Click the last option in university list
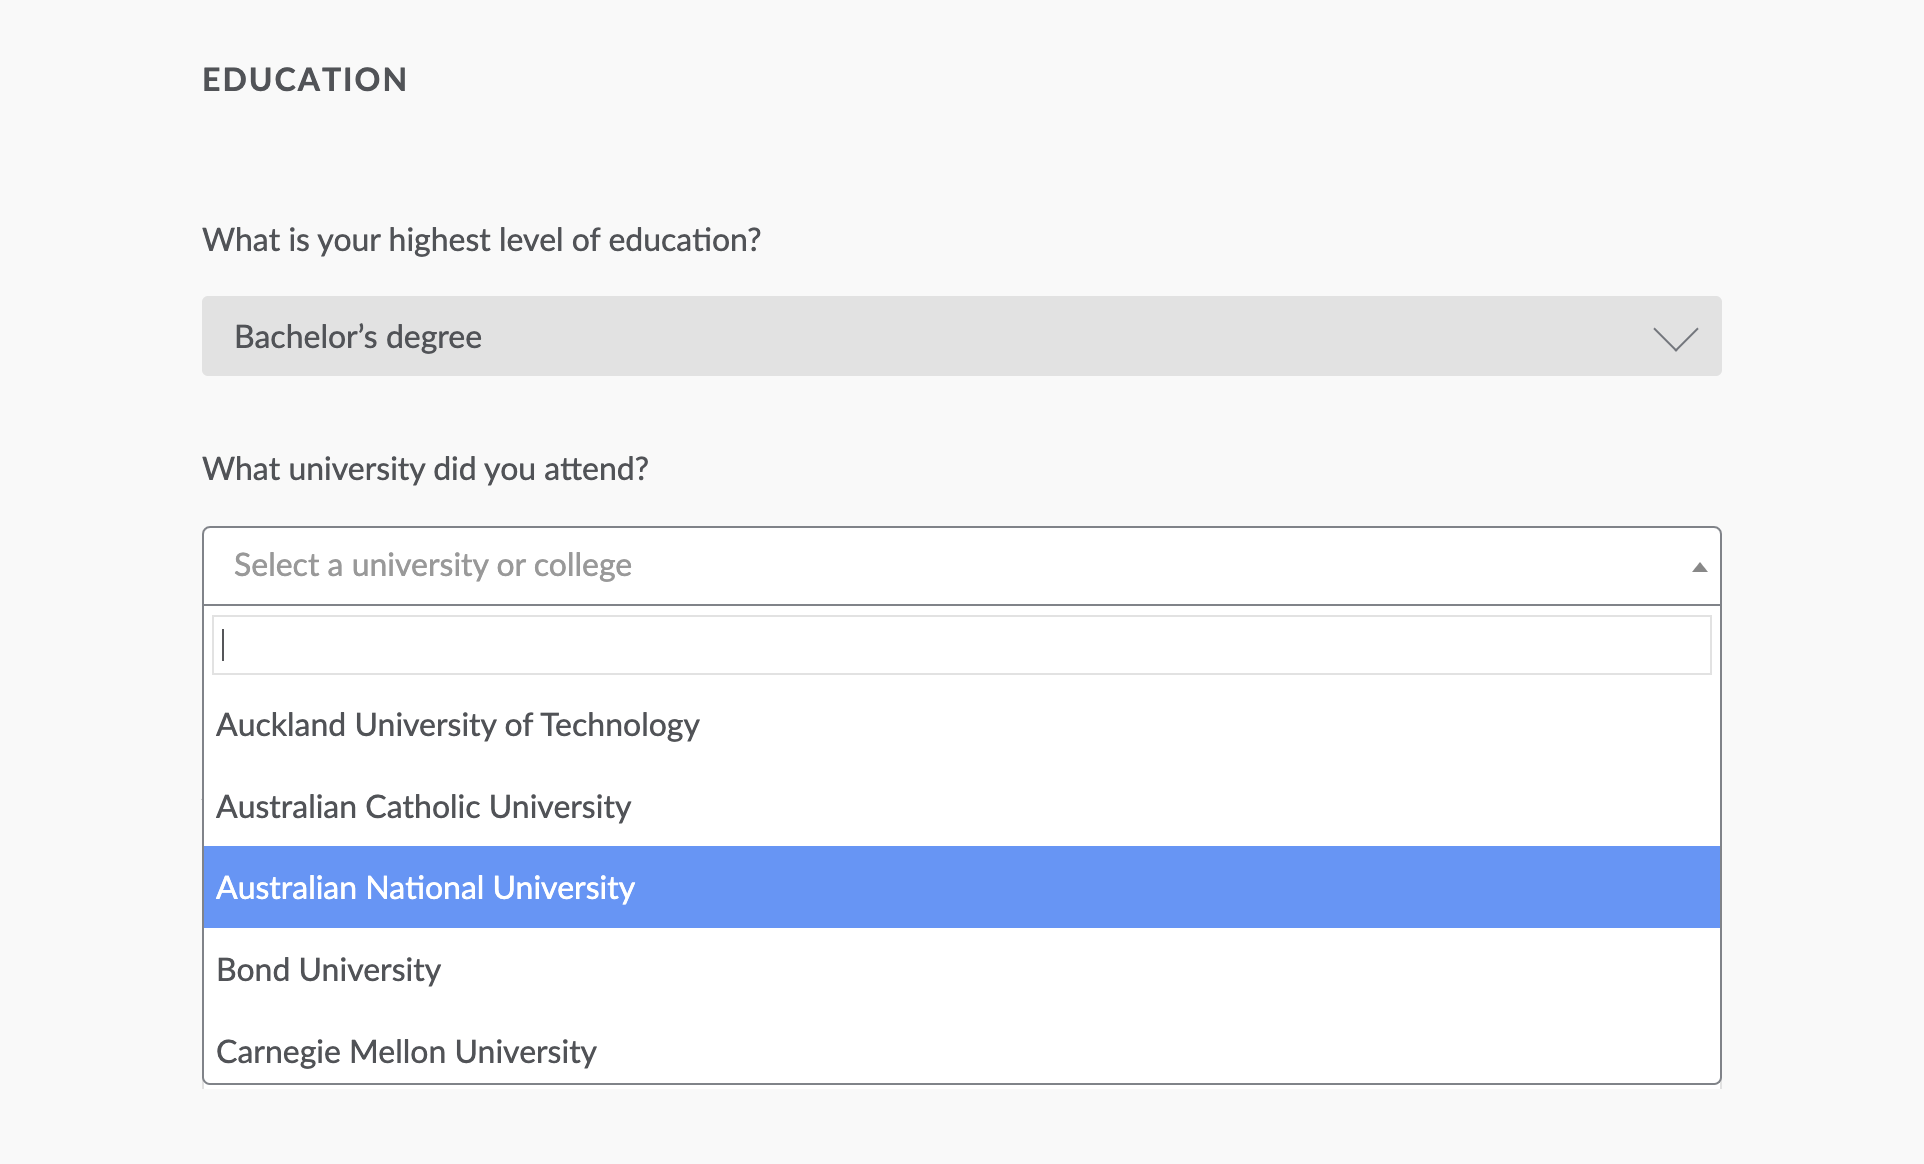1924x1164 pixels. pyautogui.click(x=406, y=1051)
